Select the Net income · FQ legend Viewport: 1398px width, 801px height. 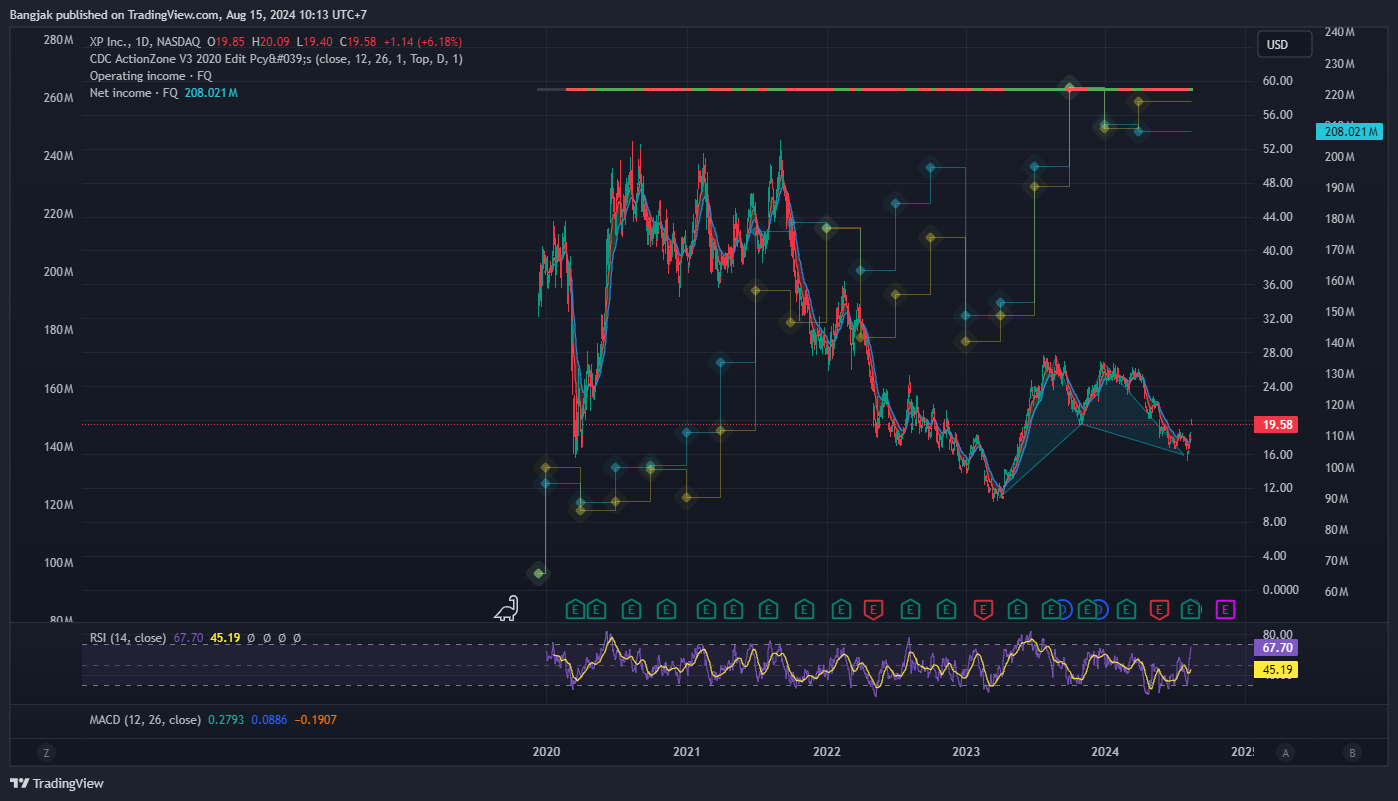click(x=133, y=93)
